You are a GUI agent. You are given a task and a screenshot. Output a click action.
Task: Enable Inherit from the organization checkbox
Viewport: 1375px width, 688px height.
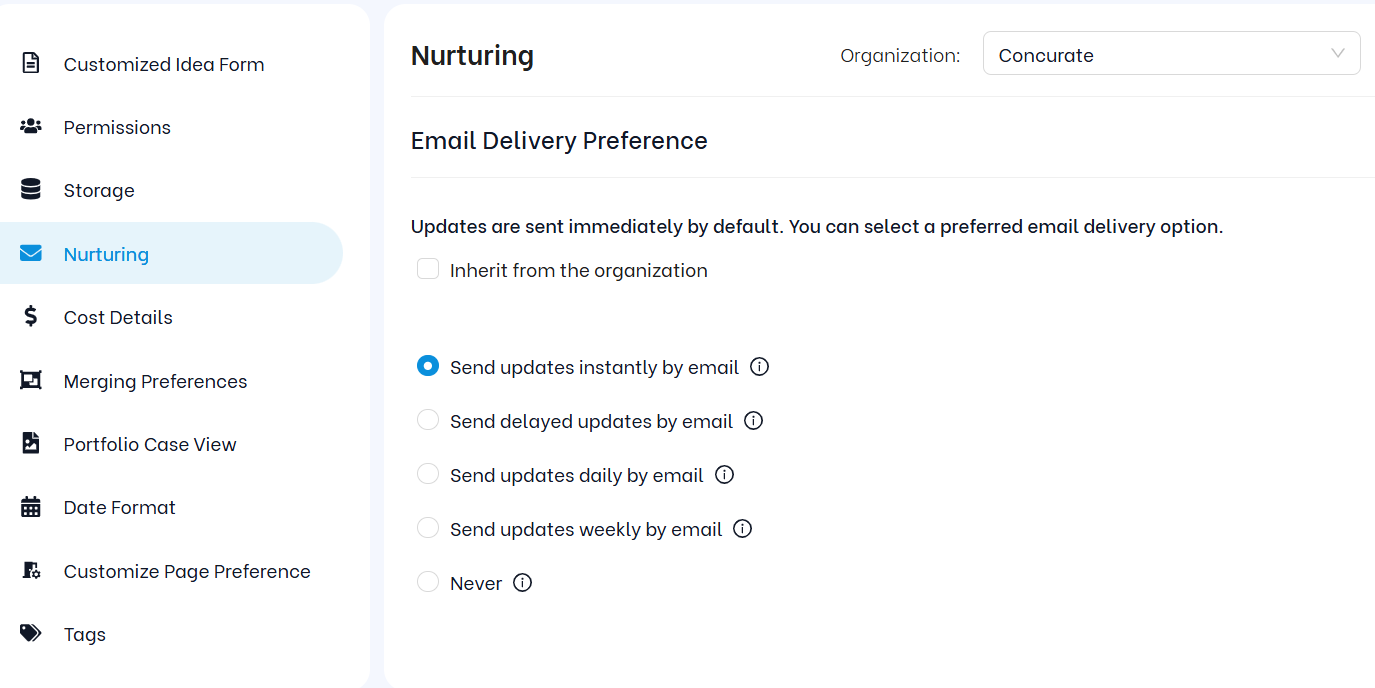click(x=428, y=269)
